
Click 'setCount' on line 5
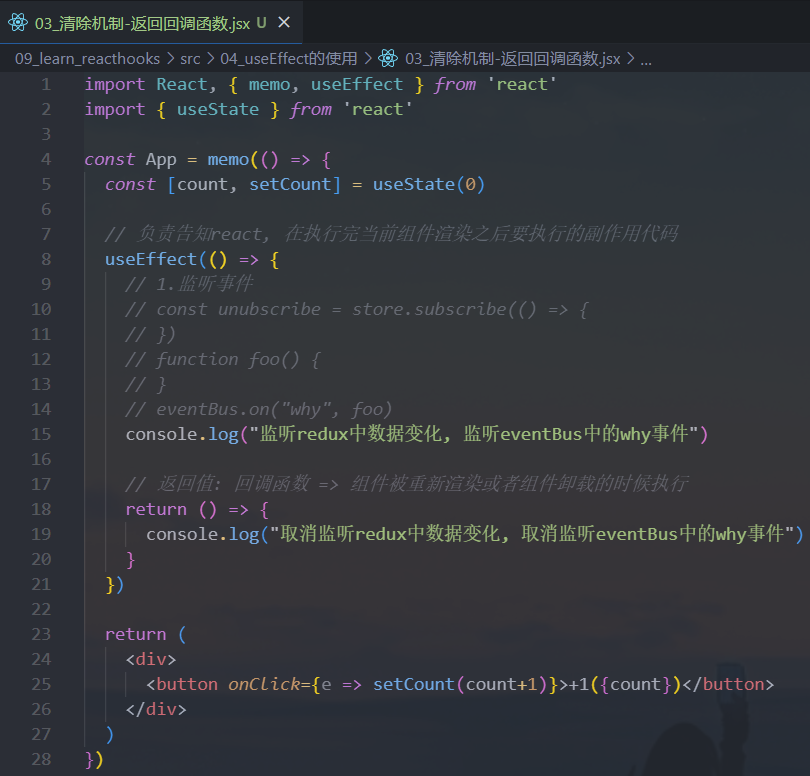pyautogui.click(x=290, y=184)
